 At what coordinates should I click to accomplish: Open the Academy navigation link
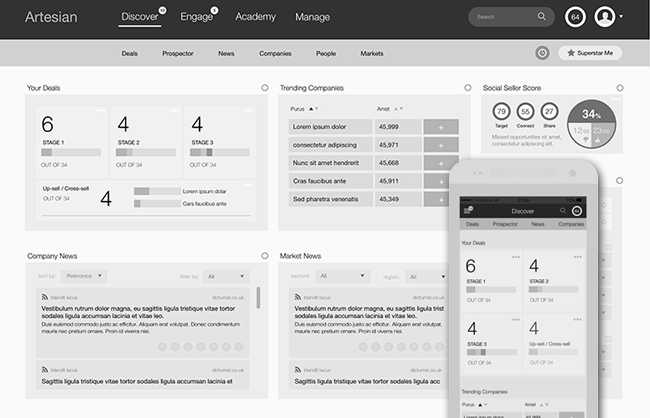[x=255, y=17]
